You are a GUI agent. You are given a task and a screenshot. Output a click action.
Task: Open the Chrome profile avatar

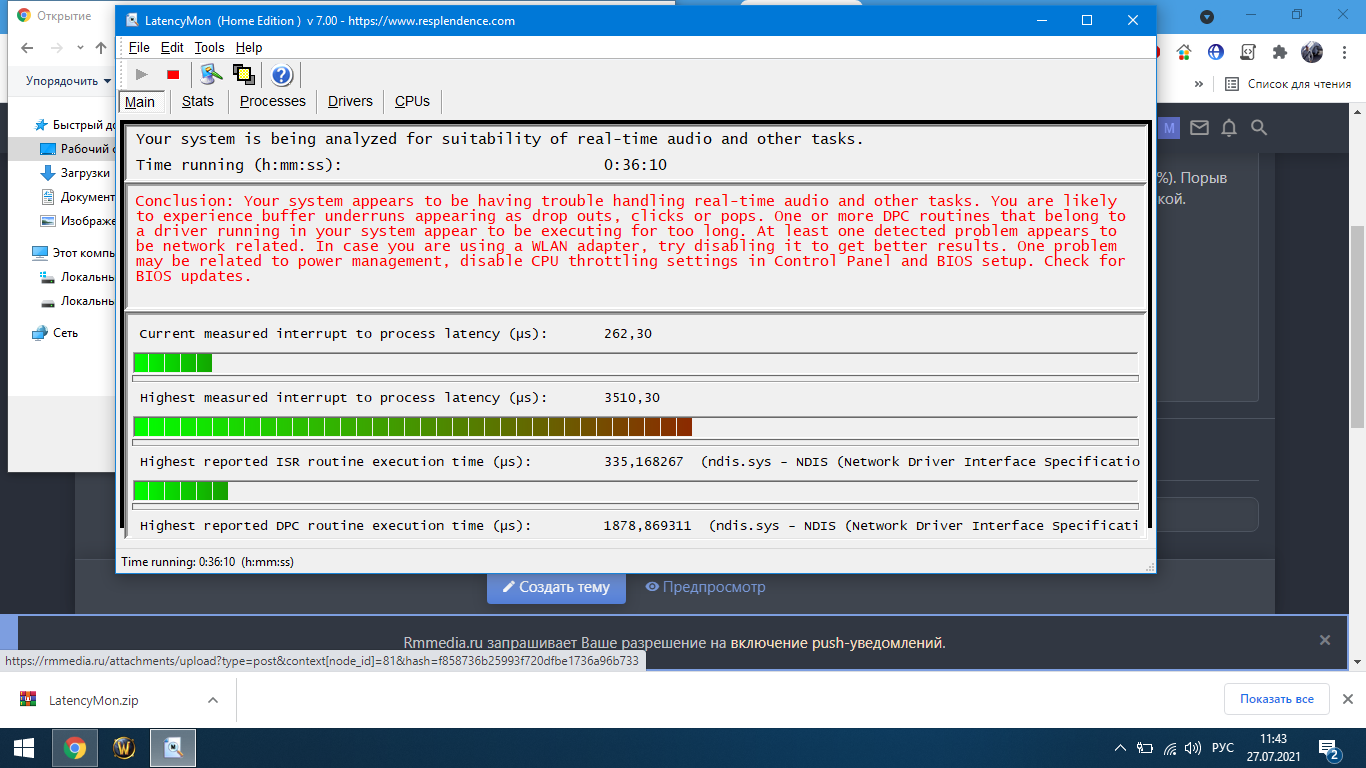tap(1312, 52)
